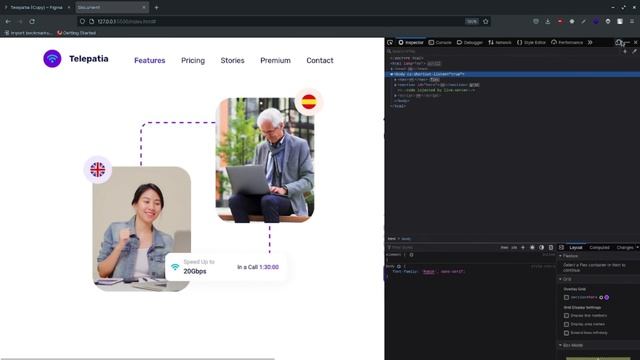
Task: Toggle light color scheme simulation
Action: pyautogui.click(x=532, y=247)
